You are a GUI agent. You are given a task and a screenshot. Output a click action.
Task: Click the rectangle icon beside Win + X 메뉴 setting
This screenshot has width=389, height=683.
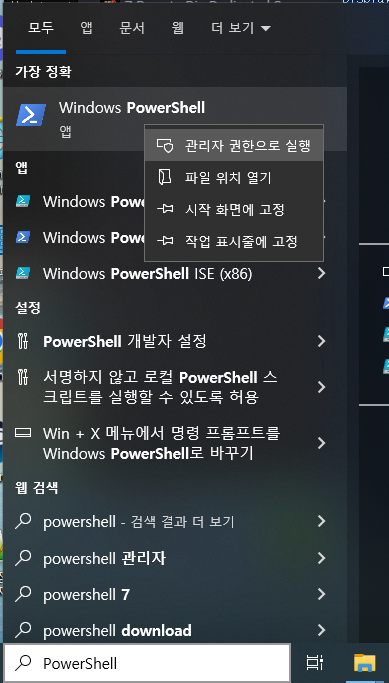point(23,433)
